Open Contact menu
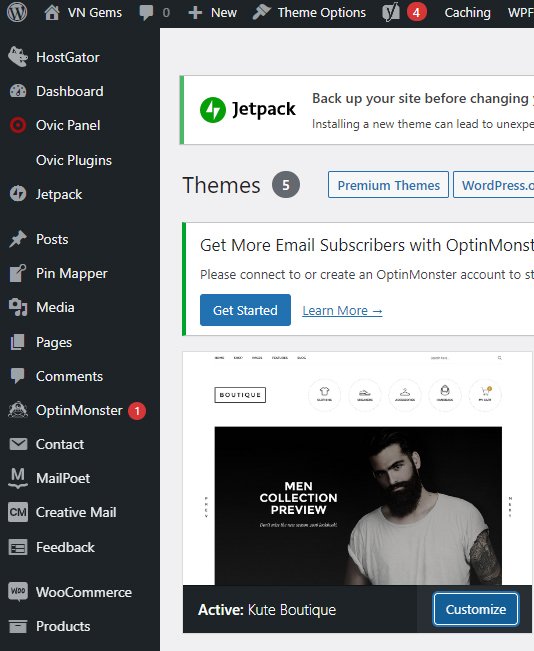Screen dimensions: 534x651 60,444
